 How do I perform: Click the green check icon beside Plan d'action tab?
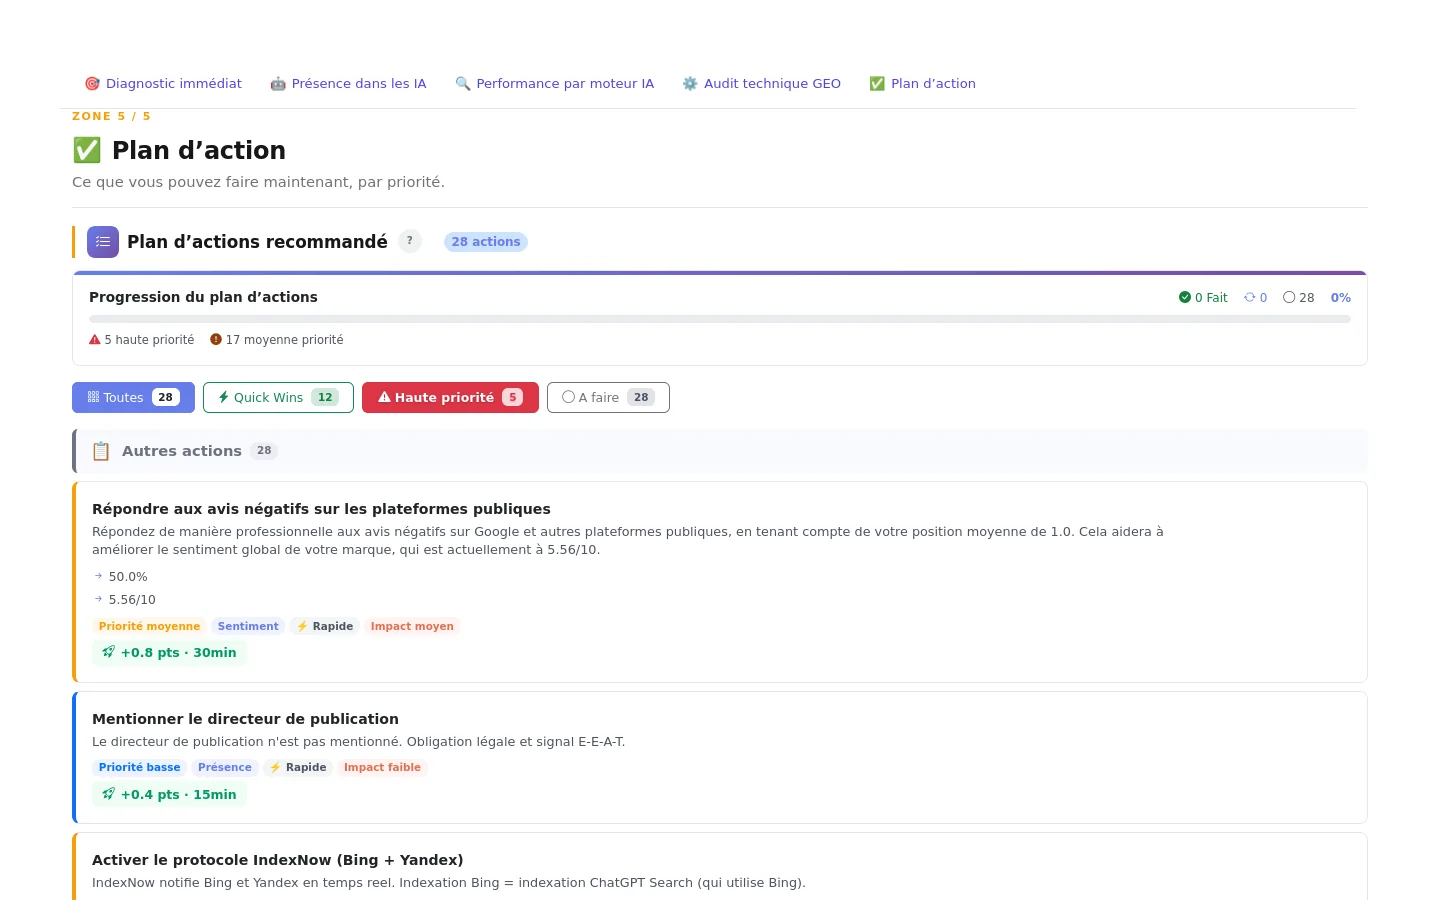pos(877,84)
